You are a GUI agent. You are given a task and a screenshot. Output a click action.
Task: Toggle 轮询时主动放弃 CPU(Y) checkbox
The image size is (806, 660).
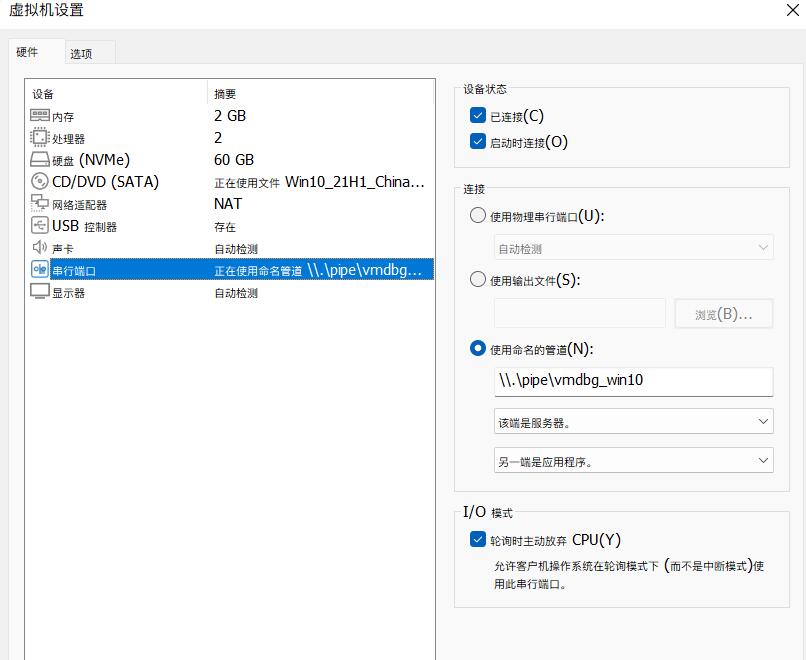(478, 539)
